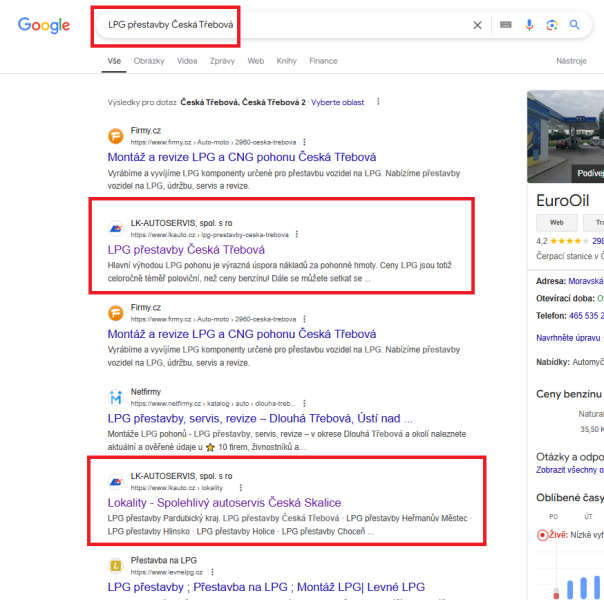Open three-dot menu of lpg-prestavby-ceska-trebova result
Viewport: 604px width, 600px height.
point(297,234)
